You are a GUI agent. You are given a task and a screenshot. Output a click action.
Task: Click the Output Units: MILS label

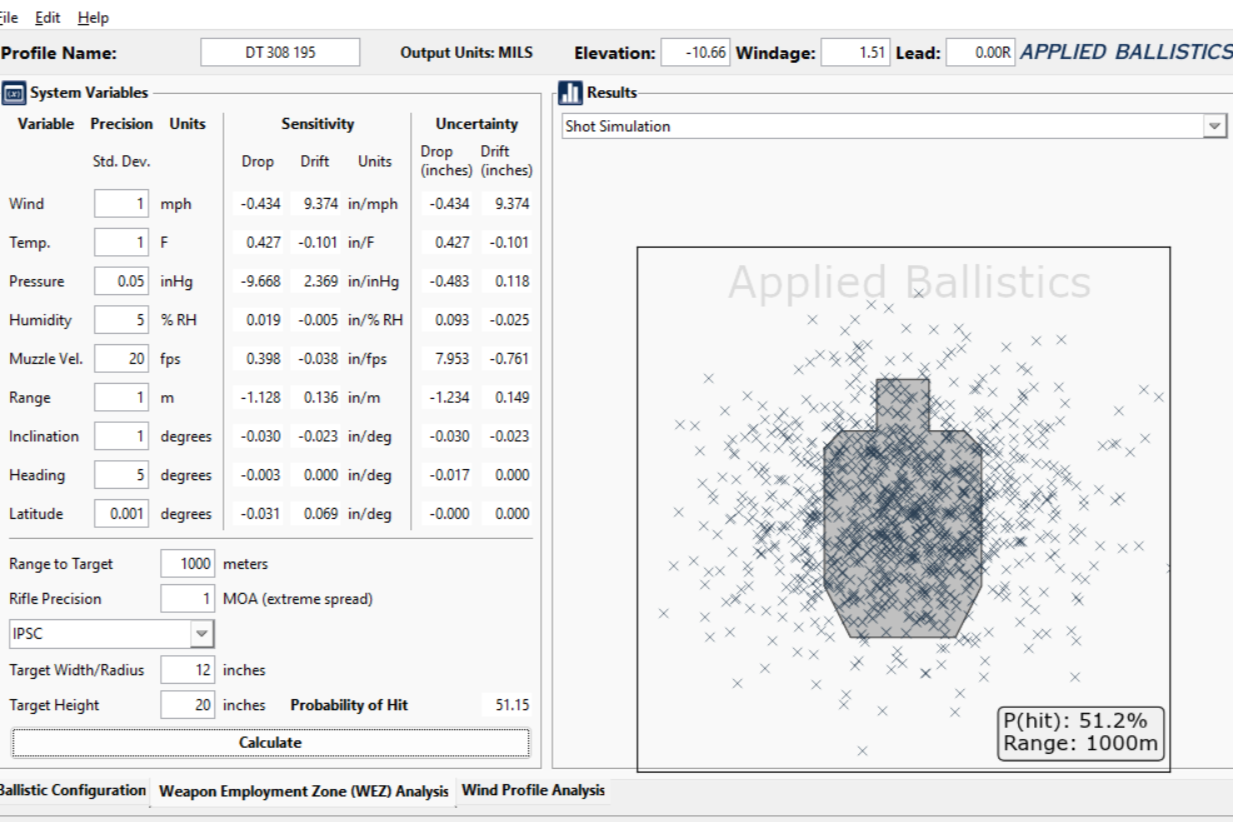[466, 53]
